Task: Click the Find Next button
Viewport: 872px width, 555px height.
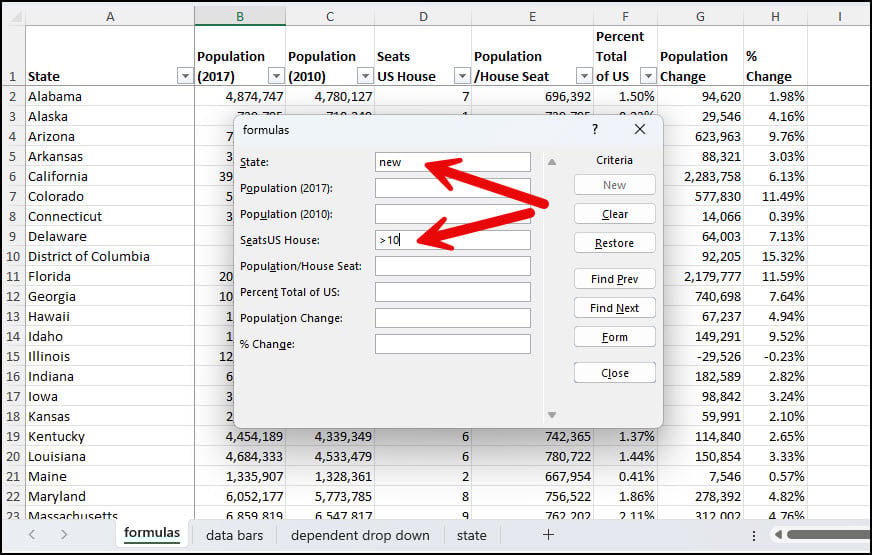Action: (x=615, y=308)
